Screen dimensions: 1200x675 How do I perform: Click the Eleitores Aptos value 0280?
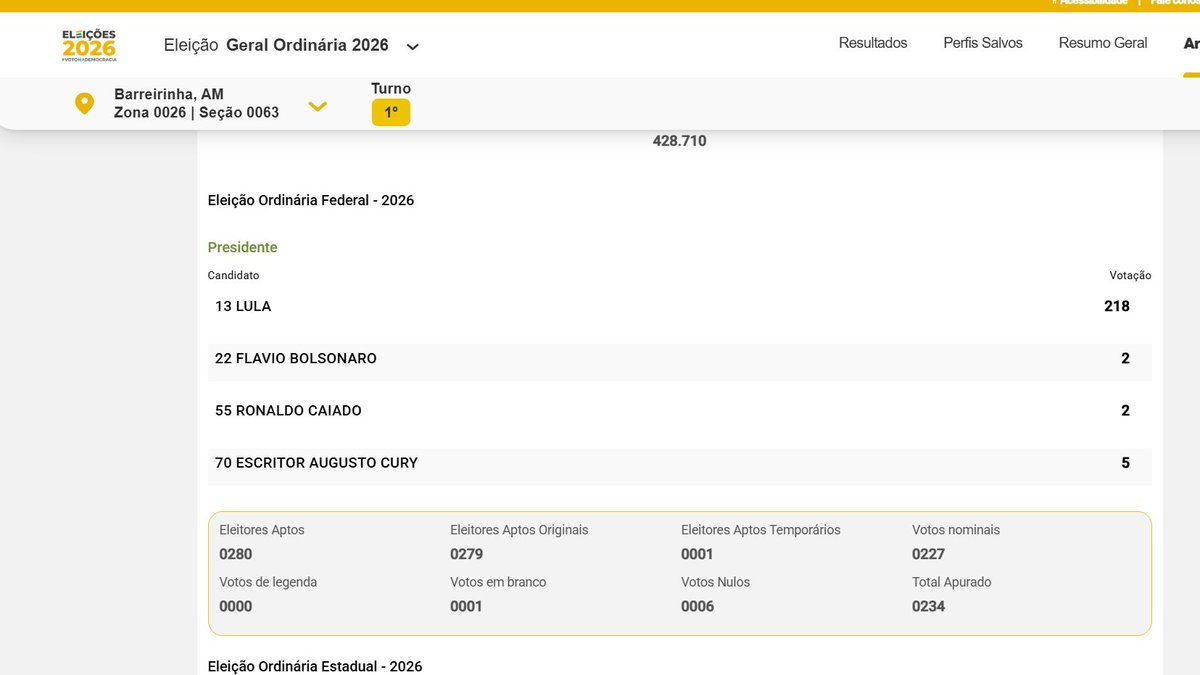pyautogui.click(x=236, y=554)
